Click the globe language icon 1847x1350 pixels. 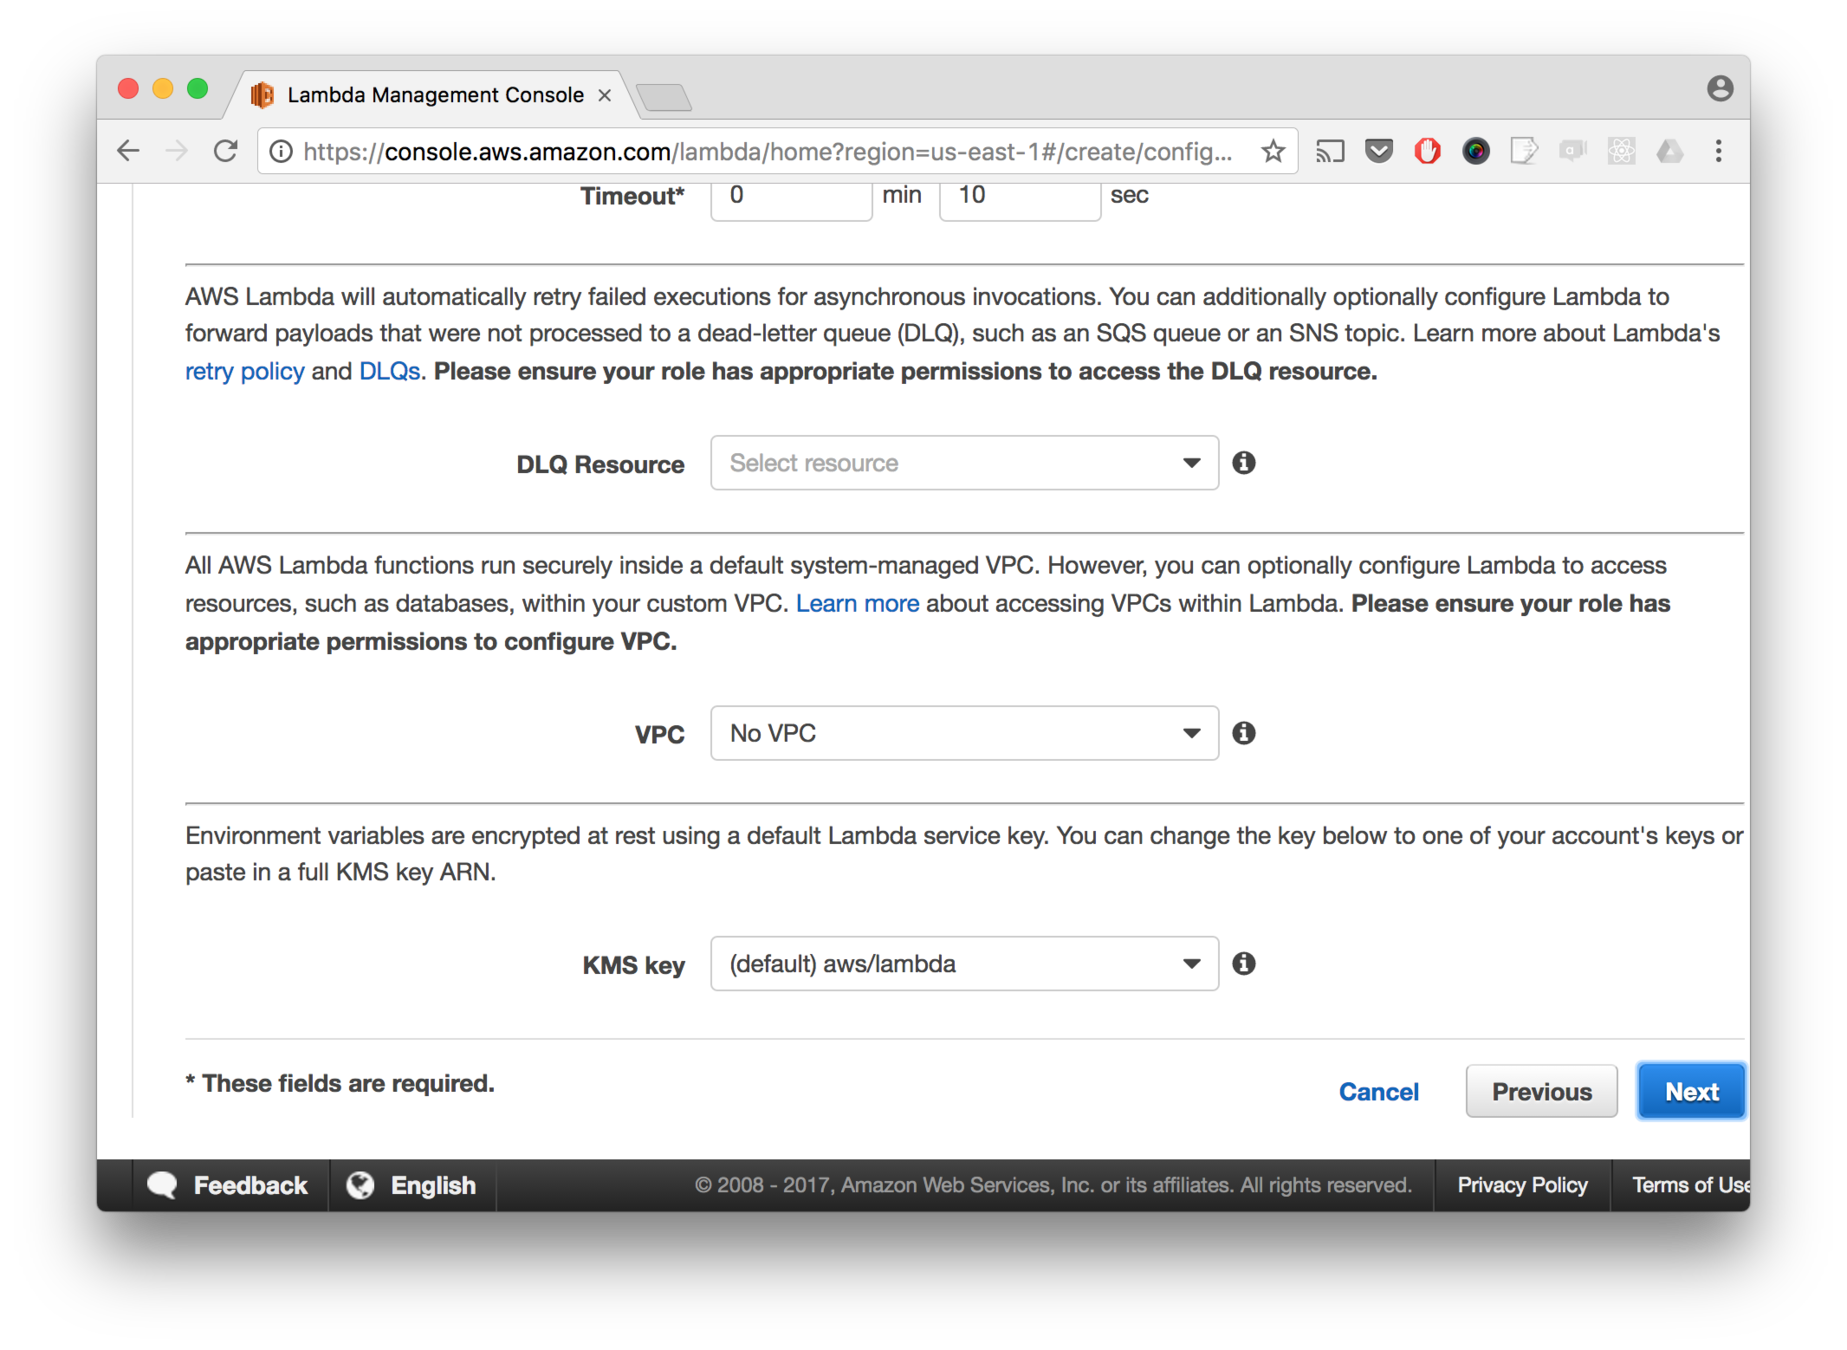click(x=360, y=1185)
